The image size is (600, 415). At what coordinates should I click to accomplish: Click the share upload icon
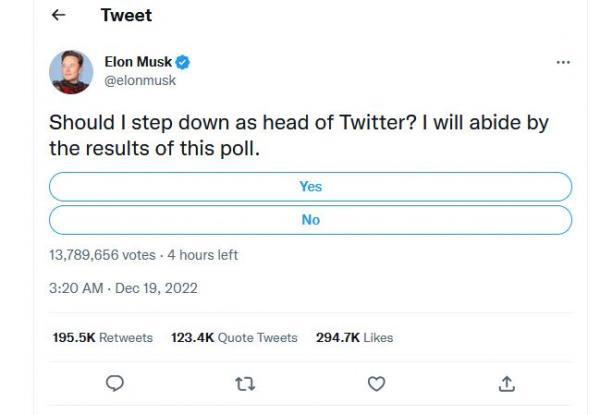coord(507,383)
